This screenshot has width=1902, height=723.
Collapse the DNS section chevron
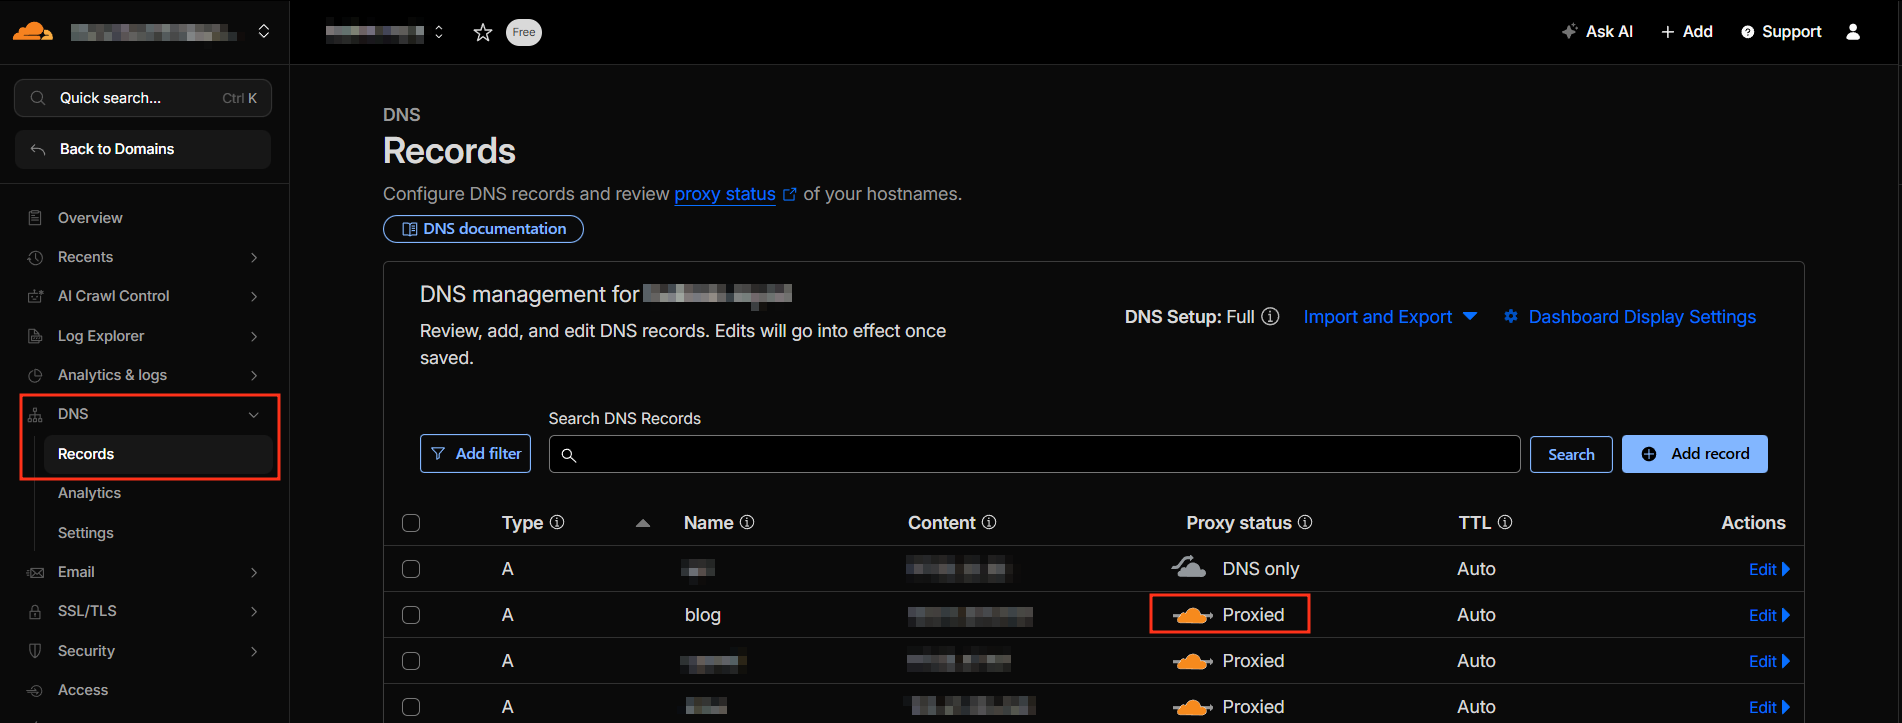(x=254, y=414)
